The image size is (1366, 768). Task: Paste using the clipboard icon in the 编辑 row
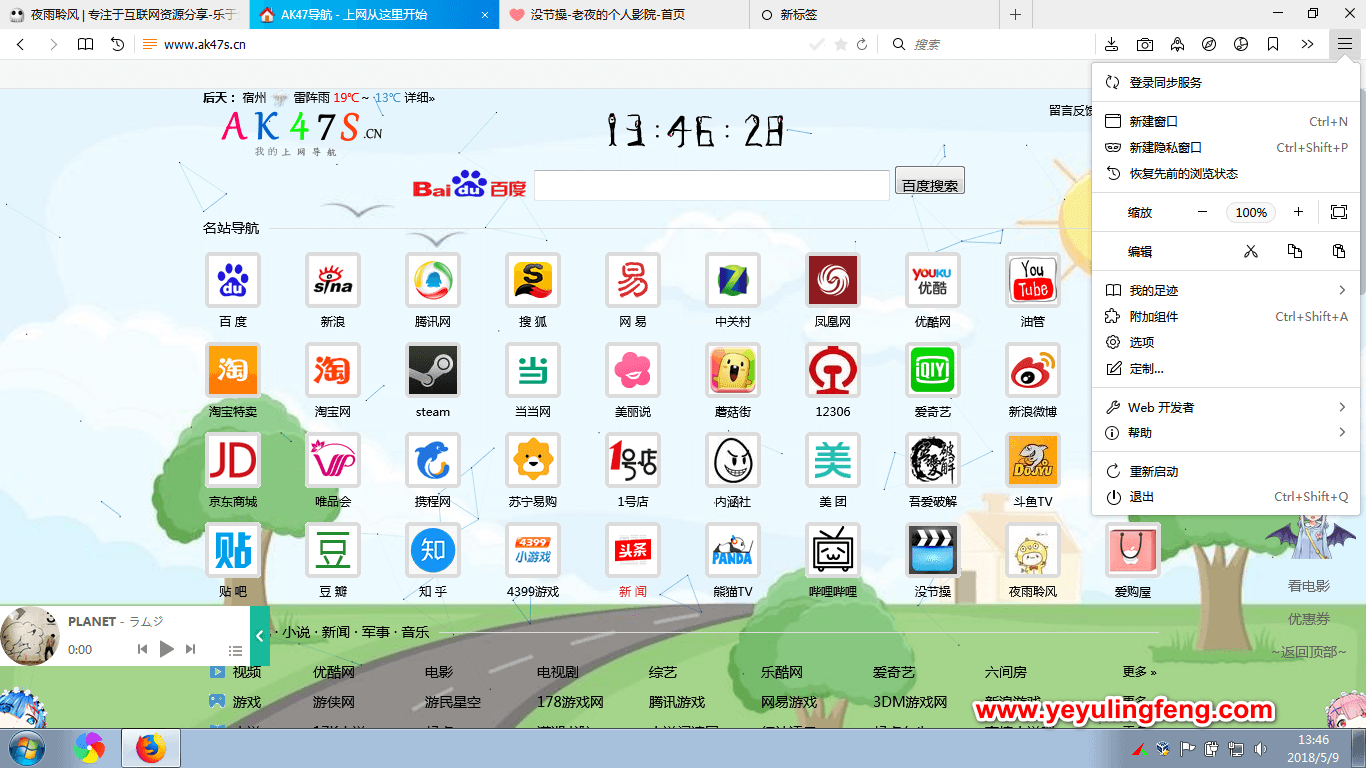(x=1339, y=251)
